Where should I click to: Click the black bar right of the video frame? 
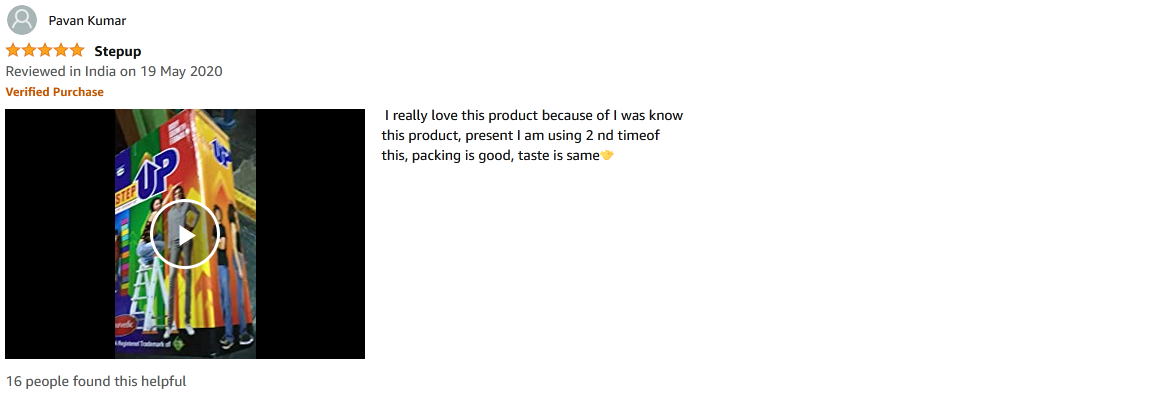pos(310,234)
